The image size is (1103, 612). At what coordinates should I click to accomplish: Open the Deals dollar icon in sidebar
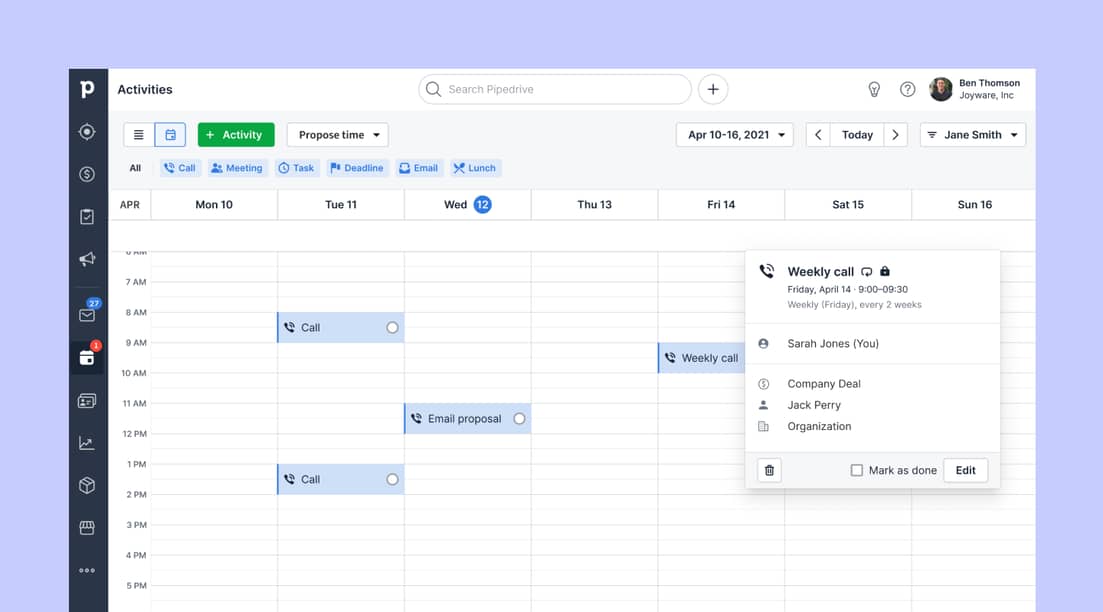click(87, 174)
